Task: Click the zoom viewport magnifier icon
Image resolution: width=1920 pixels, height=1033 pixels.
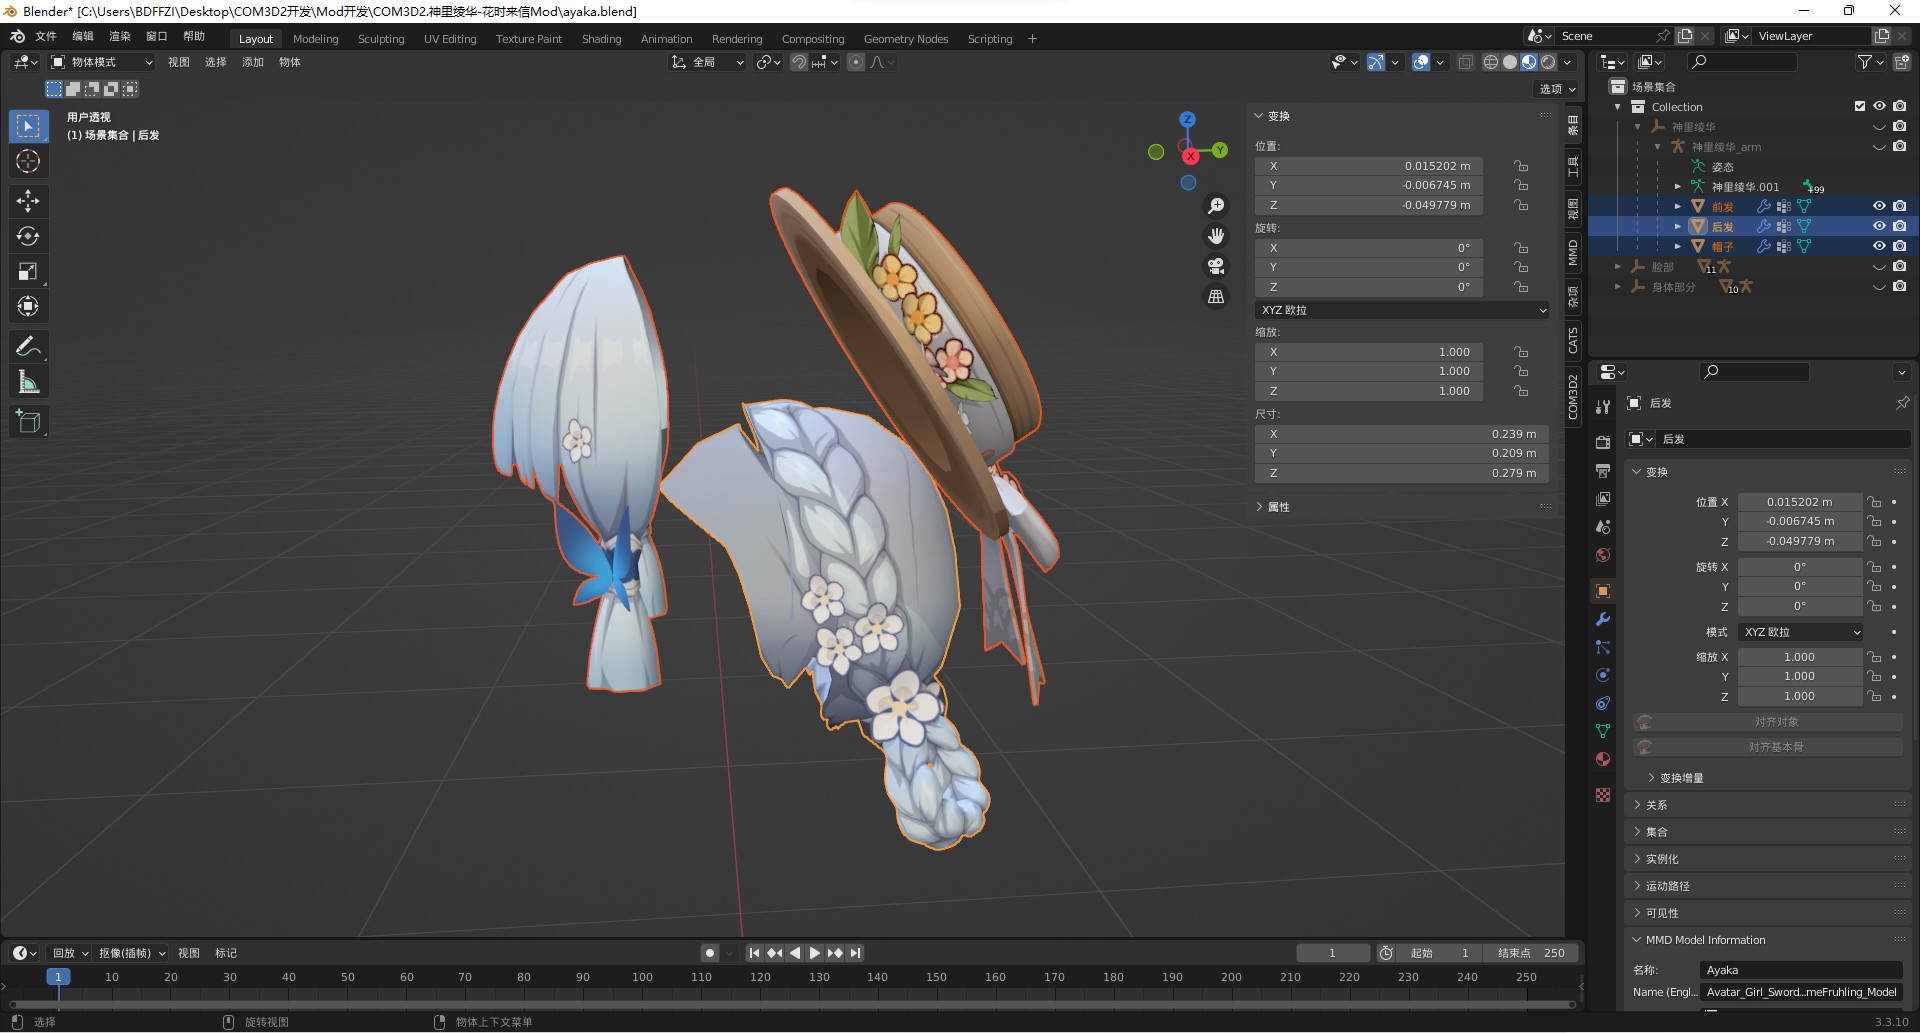Action: [1216, 206]
